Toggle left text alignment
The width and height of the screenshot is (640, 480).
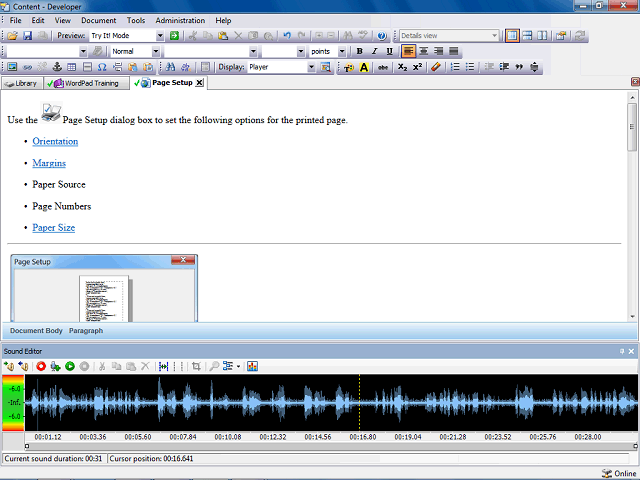point(408,51)
